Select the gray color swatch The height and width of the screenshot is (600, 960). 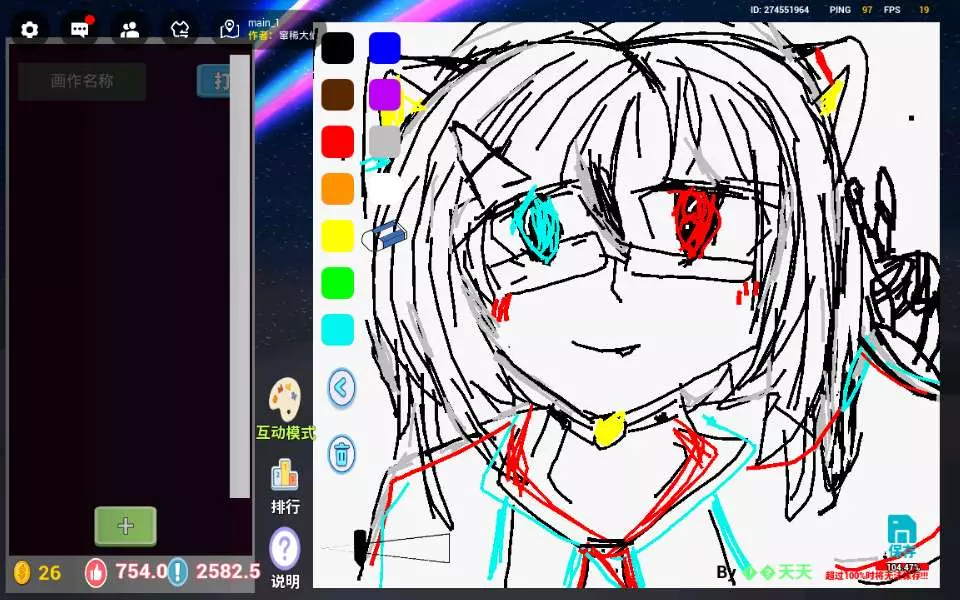coord(384,142)
